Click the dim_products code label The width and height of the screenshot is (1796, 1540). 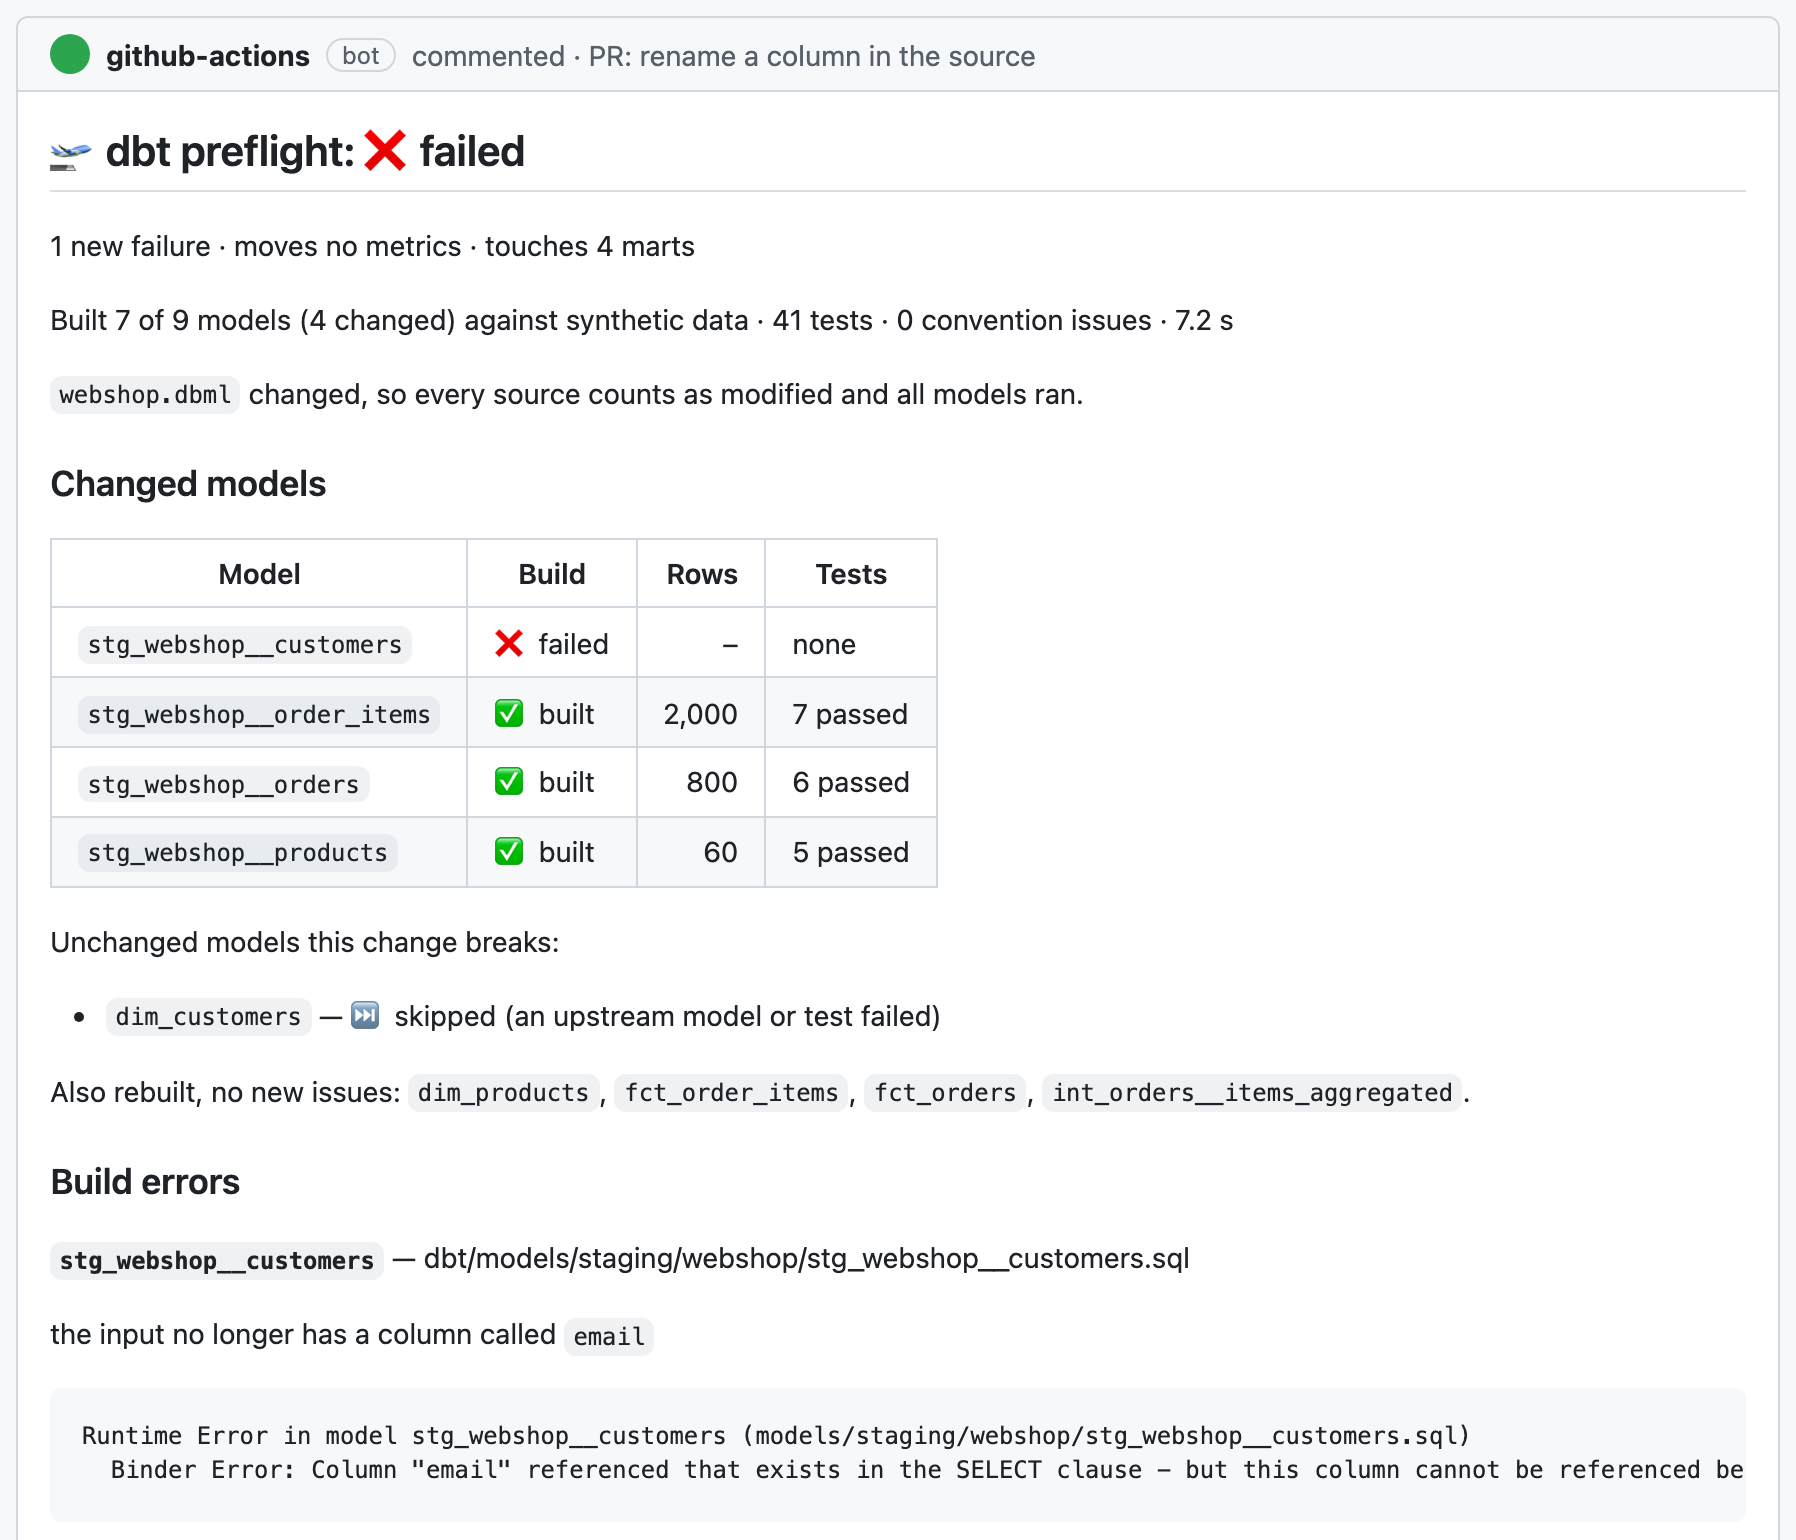point(504,1093)
